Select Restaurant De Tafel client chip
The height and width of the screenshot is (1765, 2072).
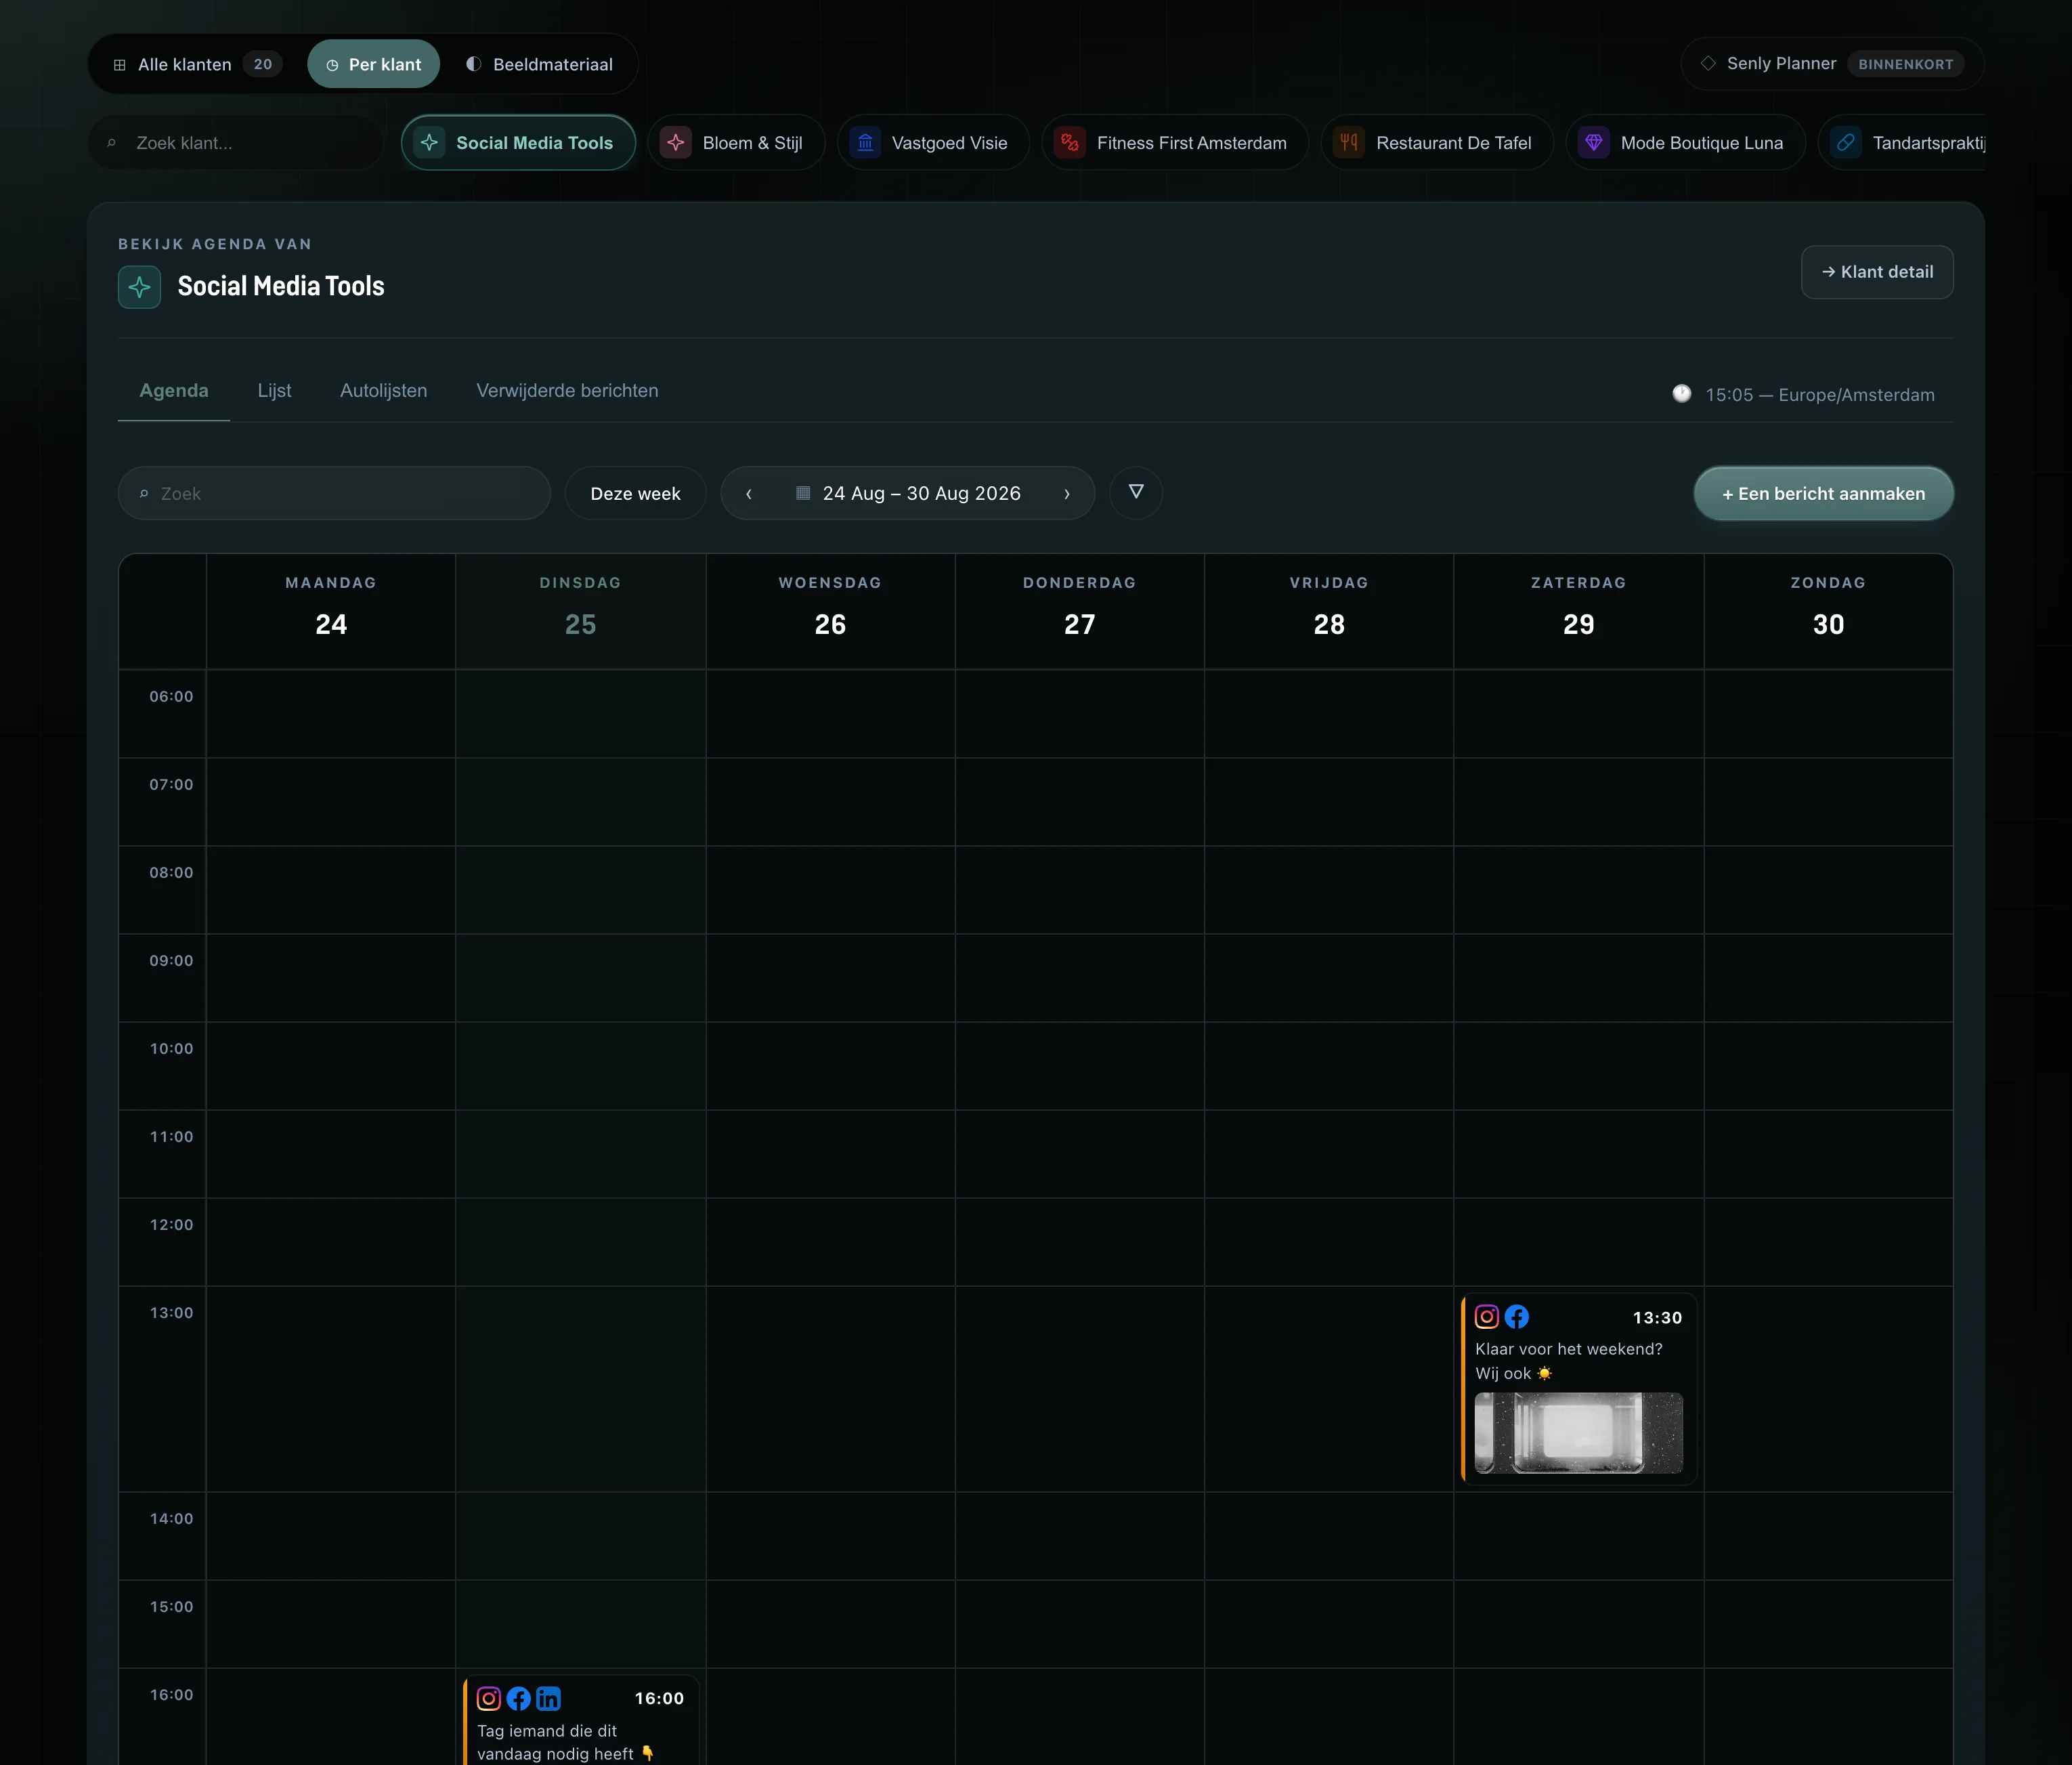pos(1437,143)
